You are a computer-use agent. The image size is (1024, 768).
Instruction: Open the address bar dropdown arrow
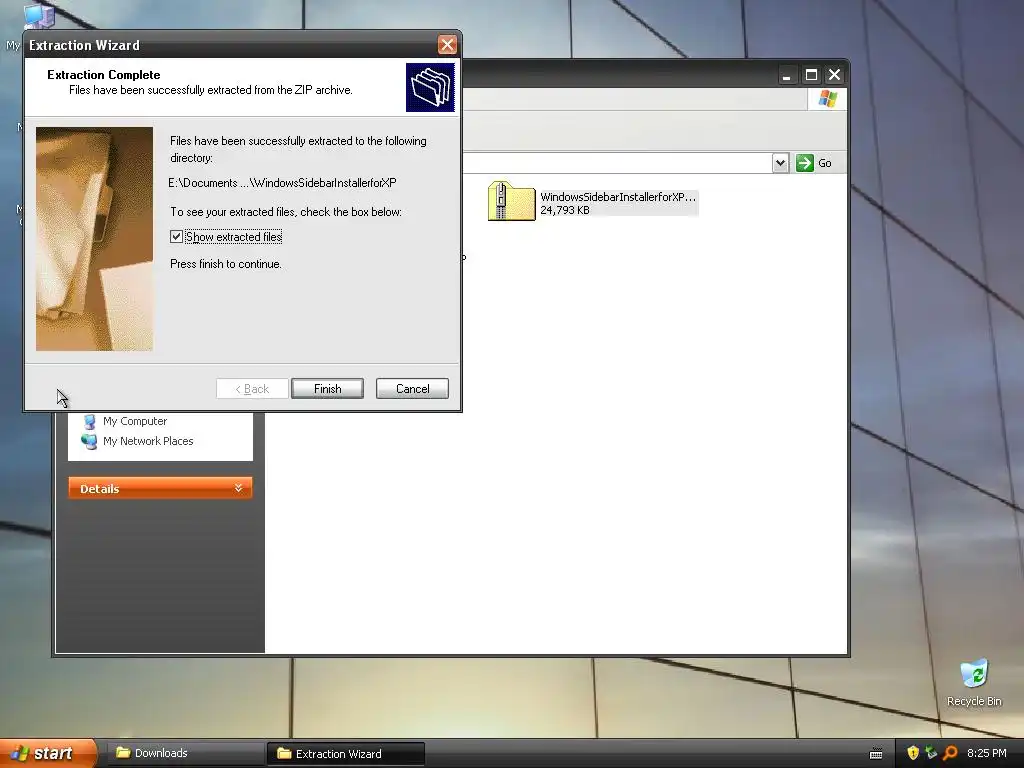780,163
